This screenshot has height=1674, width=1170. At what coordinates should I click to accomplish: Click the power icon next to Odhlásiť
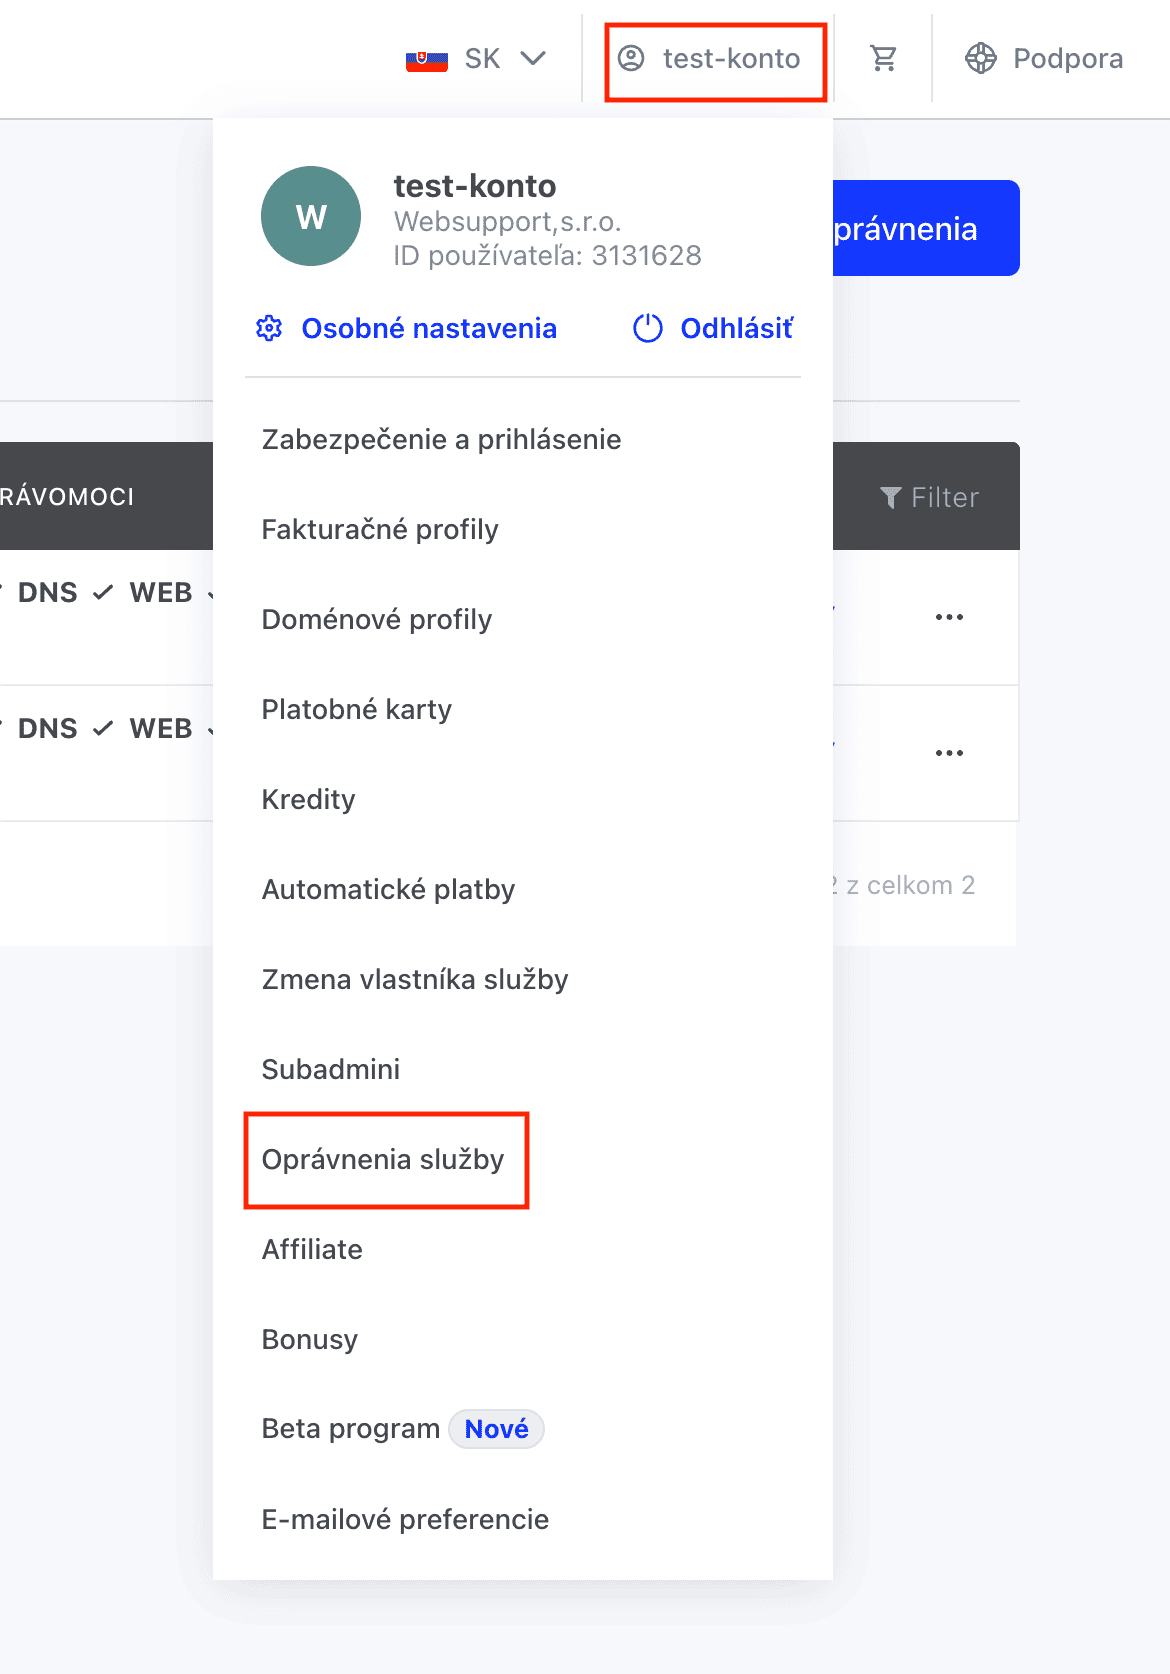(648, 328)
